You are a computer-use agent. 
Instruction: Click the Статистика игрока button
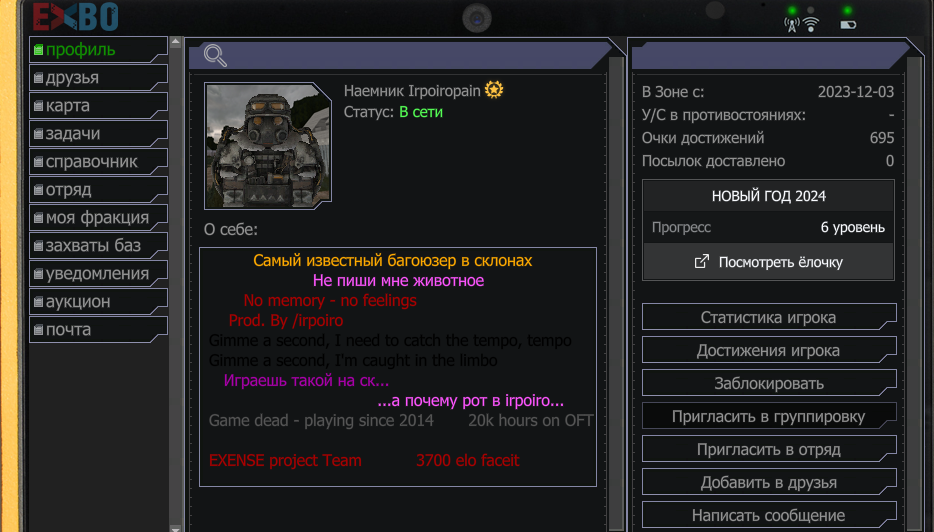click(x=769, y=317)
